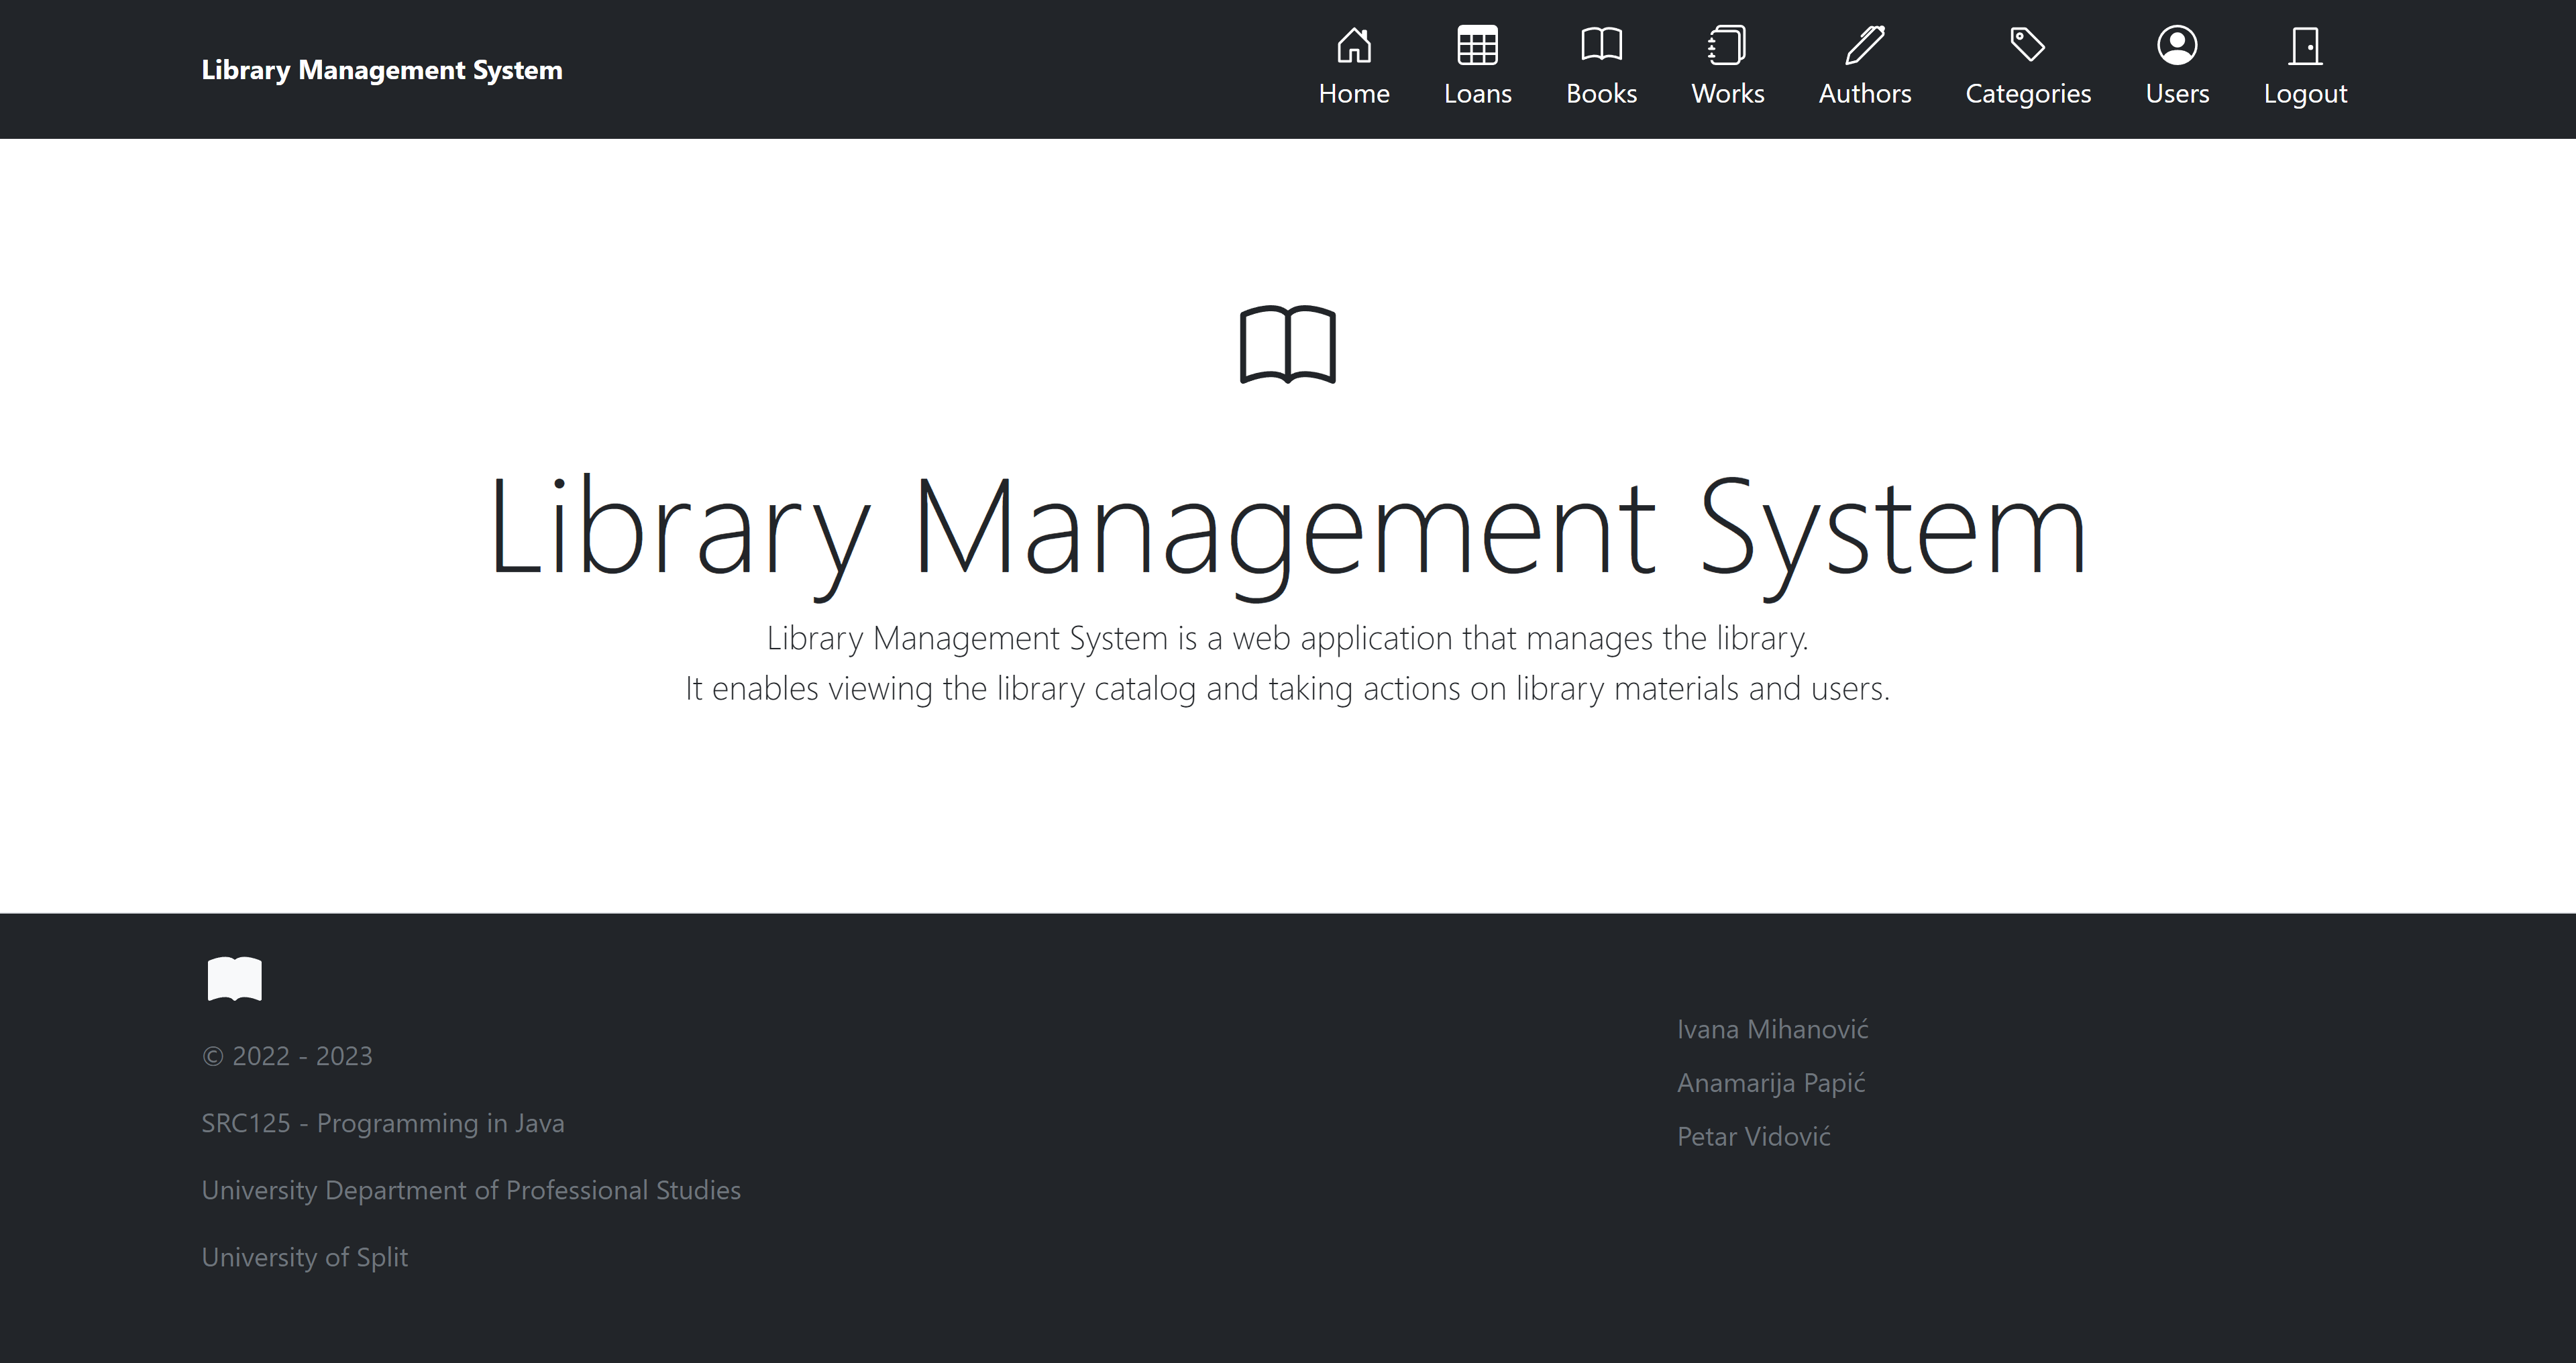Open Loans via the grid icon
Image resolution: width=2576 pixels, height=1363 pixels.
point(1477,45)
